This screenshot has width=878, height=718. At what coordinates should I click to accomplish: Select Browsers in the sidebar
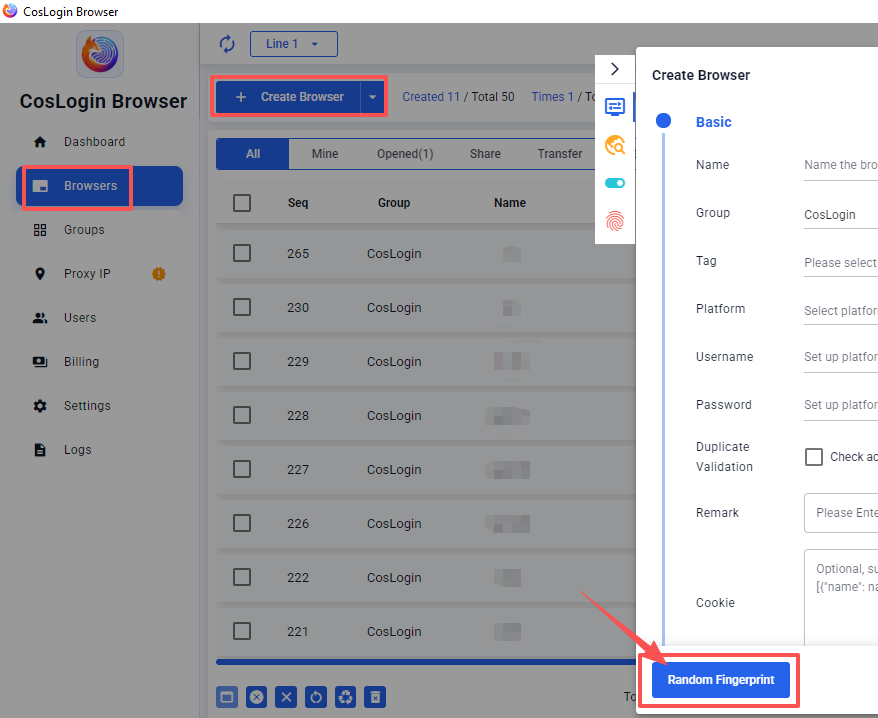pyautogui.click(x=99, y=186)
